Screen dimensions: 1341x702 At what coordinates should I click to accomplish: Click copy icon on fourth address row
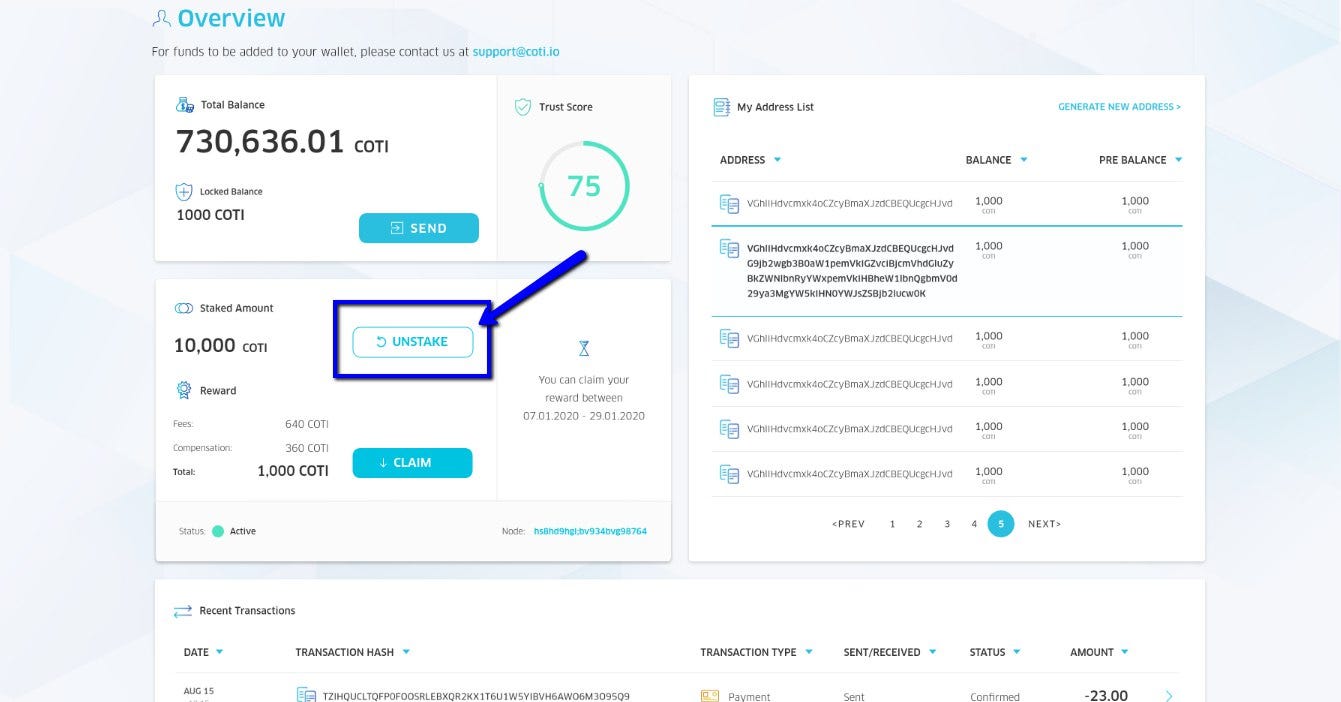(x=729, y=383)
